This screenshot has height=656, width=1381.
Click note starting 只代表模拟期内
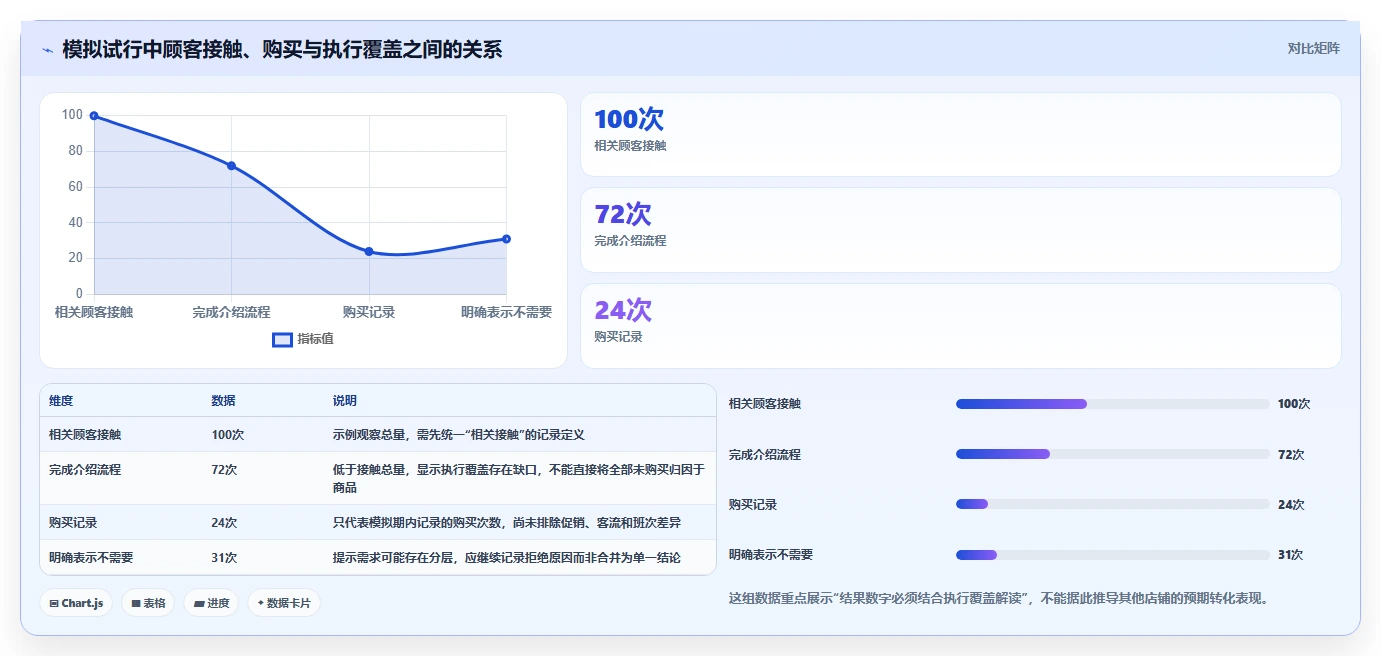507,523
